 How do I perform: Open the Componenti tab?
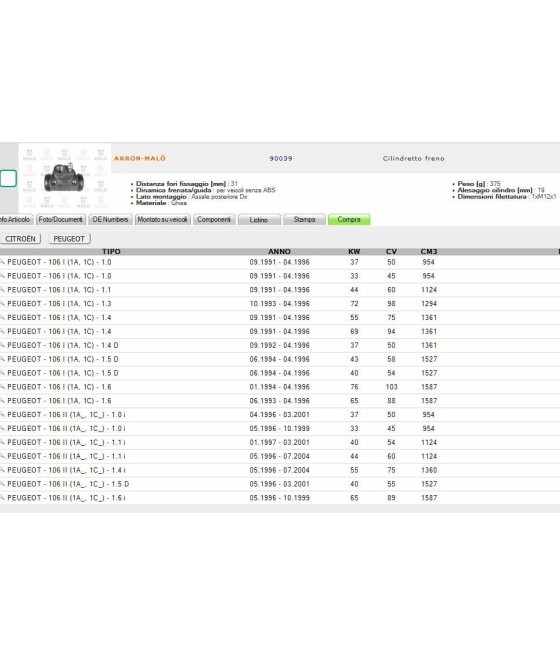[x=214, y=219]
